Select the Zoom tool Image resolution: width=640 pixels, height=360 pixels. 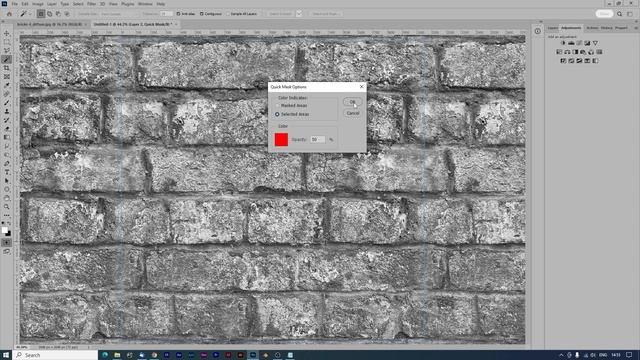[7, 207]
